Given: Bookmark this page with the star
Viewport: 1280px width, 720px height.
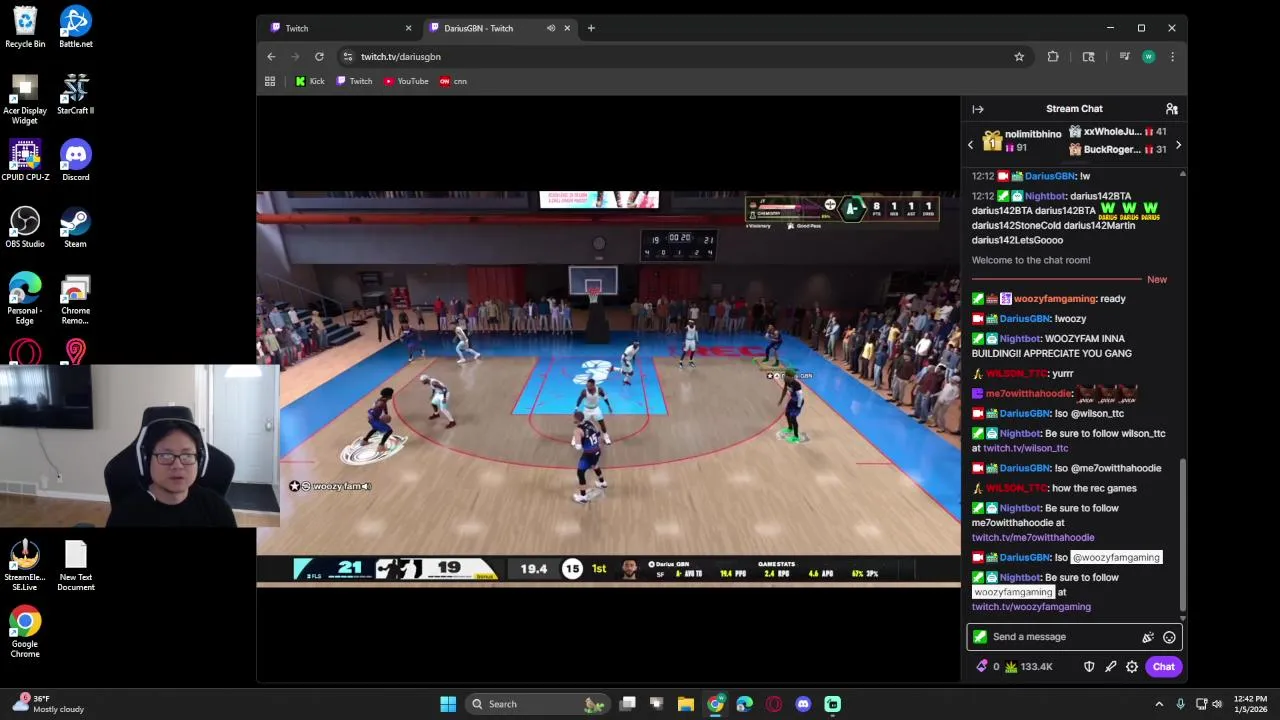Looking at the screenshot, I should coord(1019,57).
